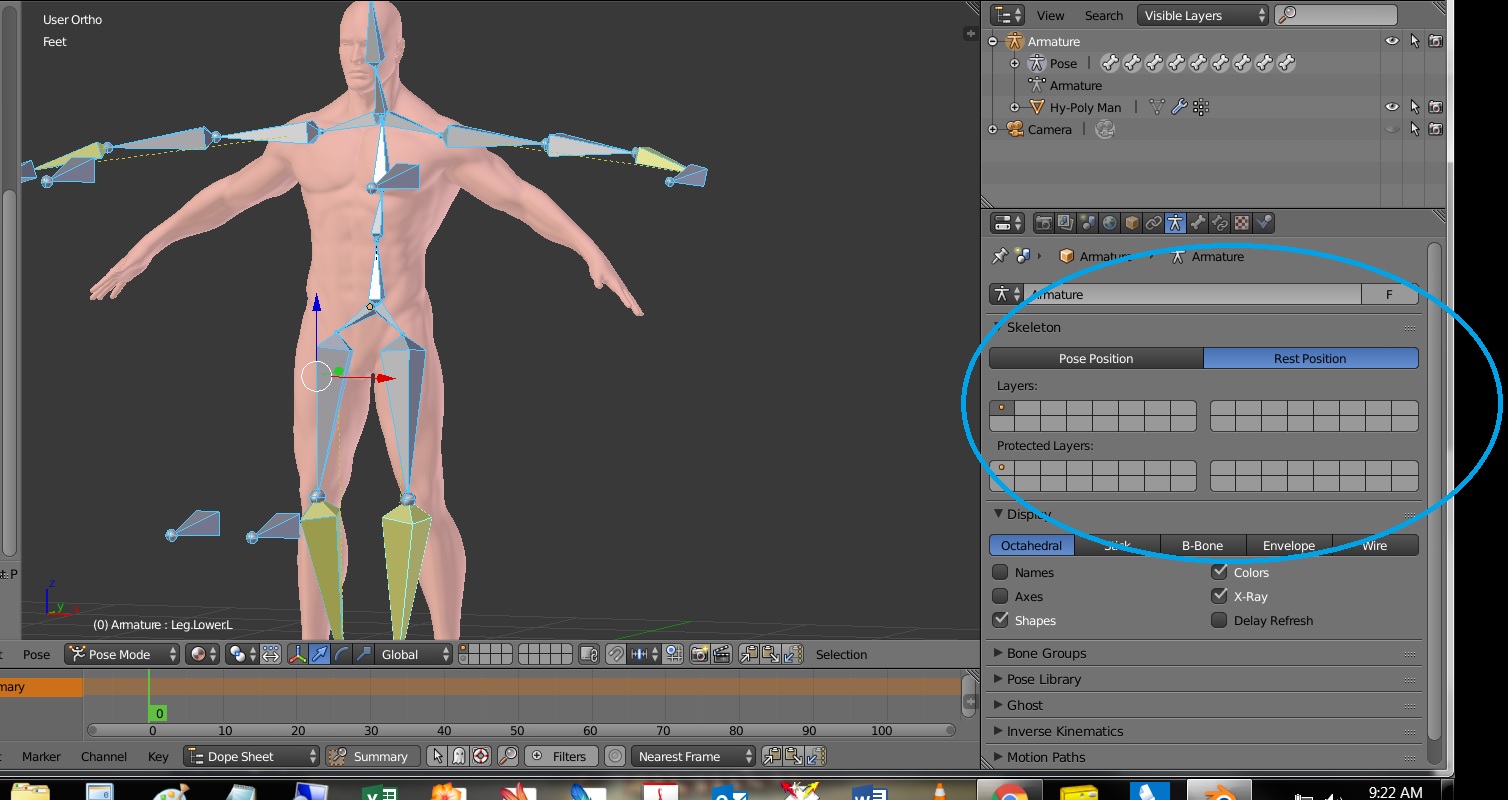This screenshot has width=1508, height=800.
Task: Open the Bone properties tab
Action: click(x=1197, y=222)
